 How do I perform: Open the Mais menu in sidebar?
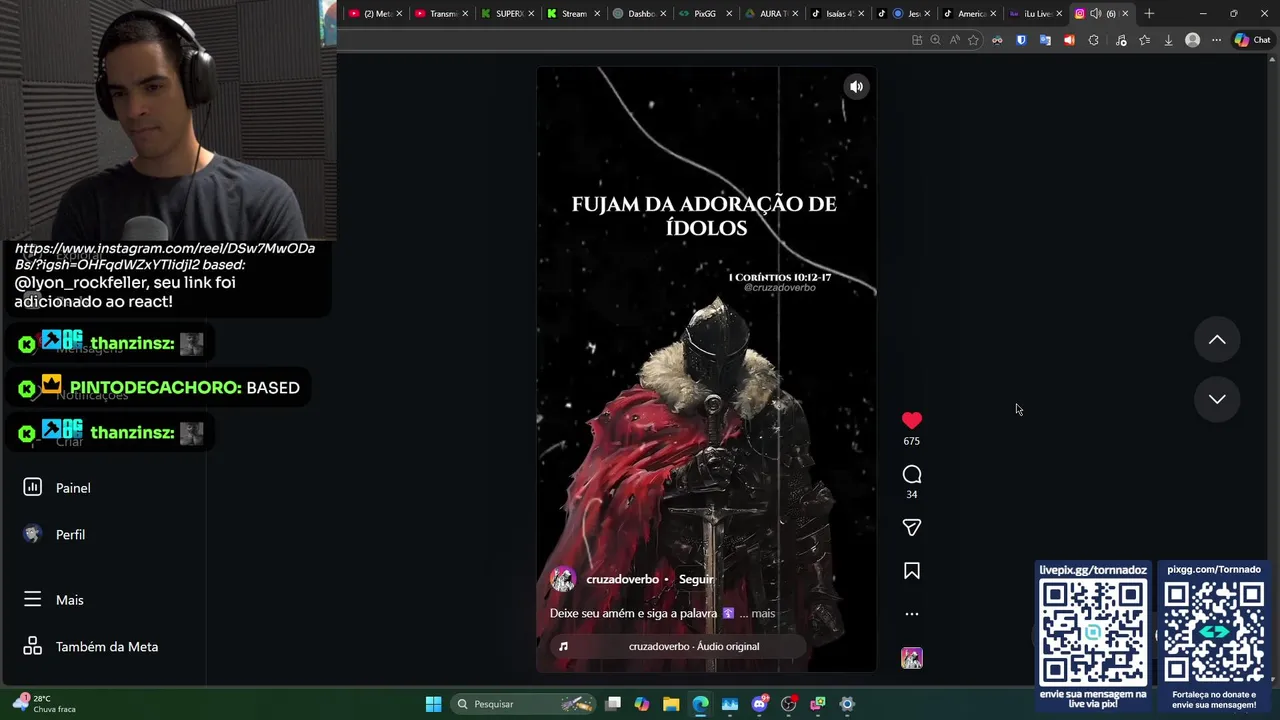coord(69,600)
